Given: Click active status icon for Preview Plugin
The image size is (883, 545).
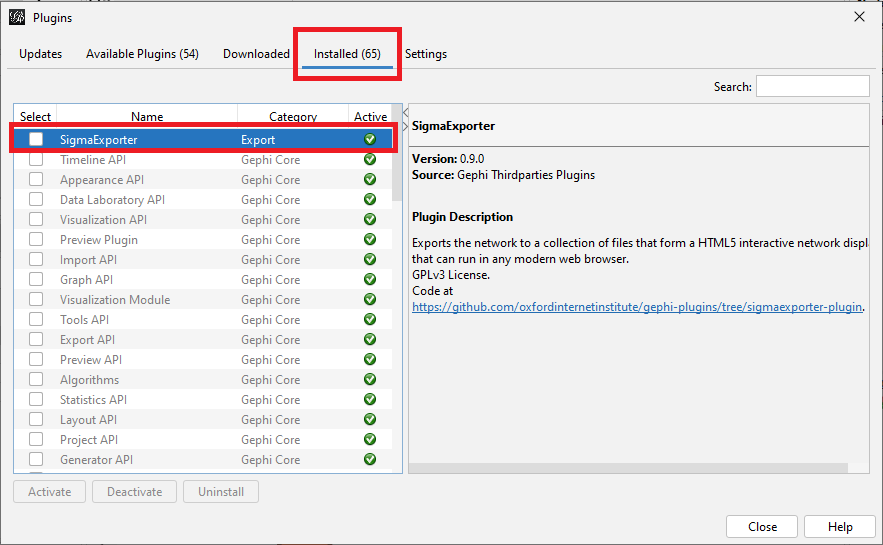Looking at the screenshot, I should 370,239.
